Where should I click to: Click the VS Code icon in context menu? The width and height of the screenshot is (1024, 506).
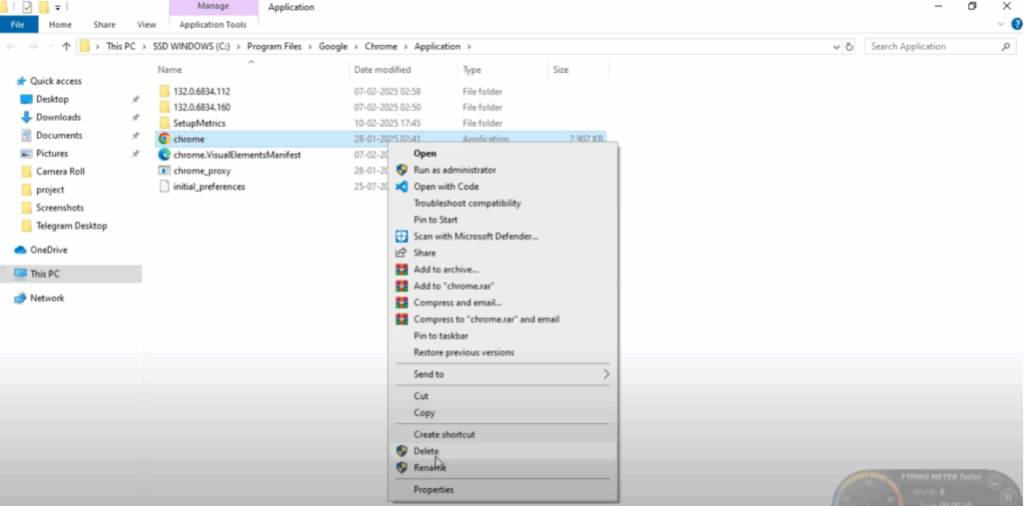click(x=402, y=186)
